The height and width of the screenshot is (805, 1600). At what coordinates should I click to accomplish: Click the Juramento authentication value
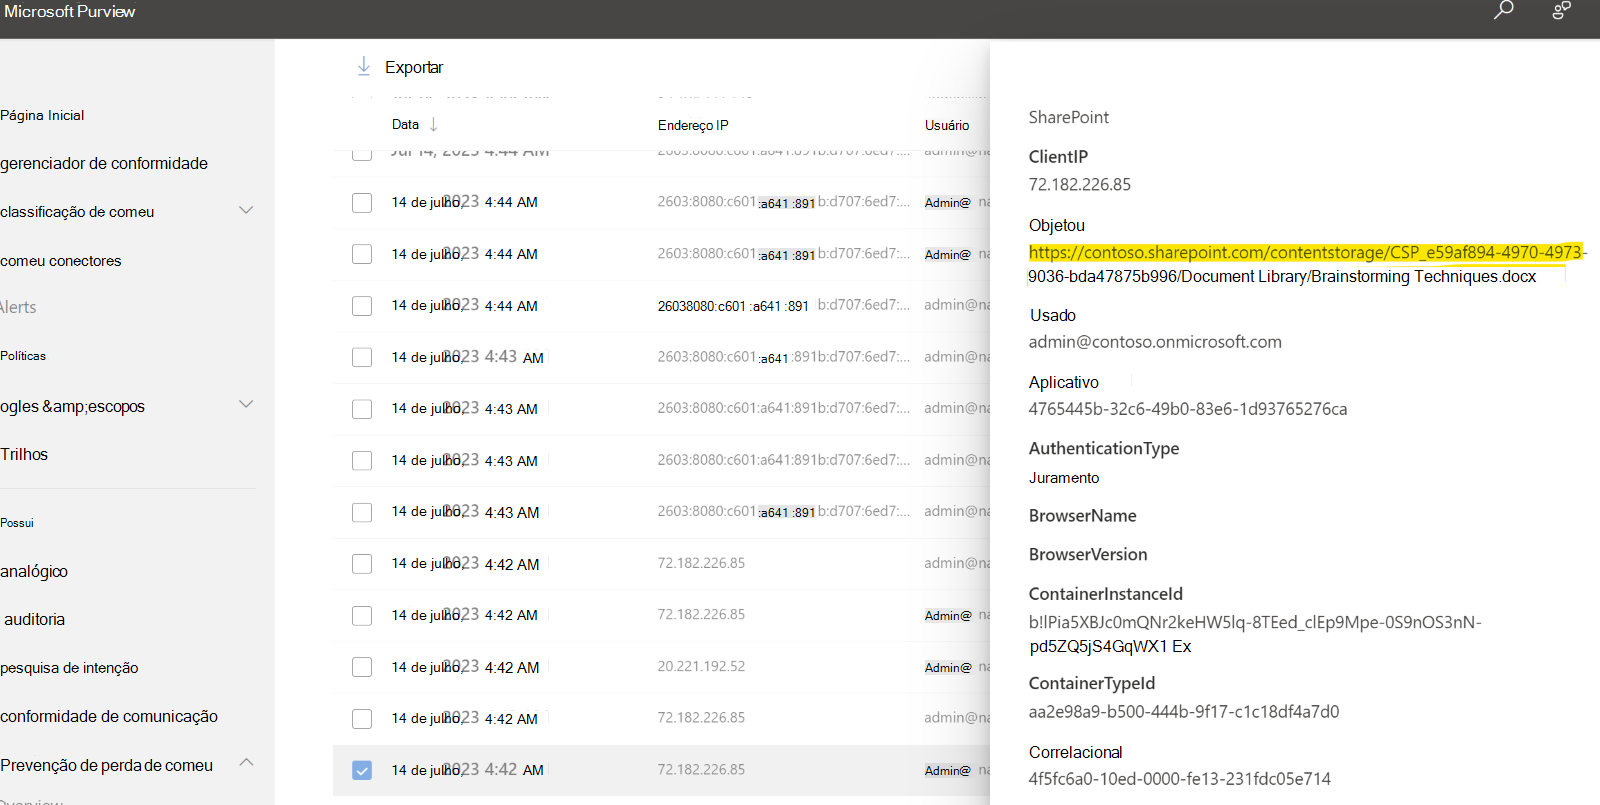[1064, 478]
